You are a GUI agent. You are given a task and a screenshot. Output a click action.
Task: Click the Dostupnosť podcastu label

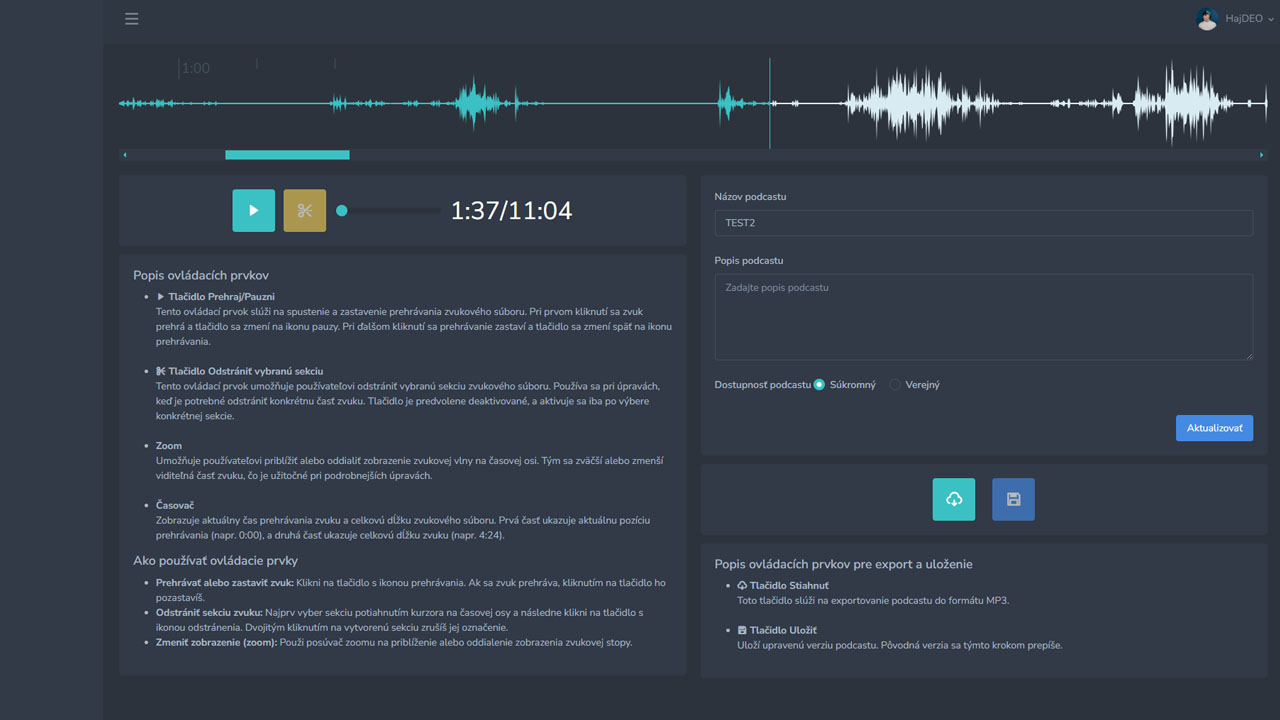(x=762, y=385)
